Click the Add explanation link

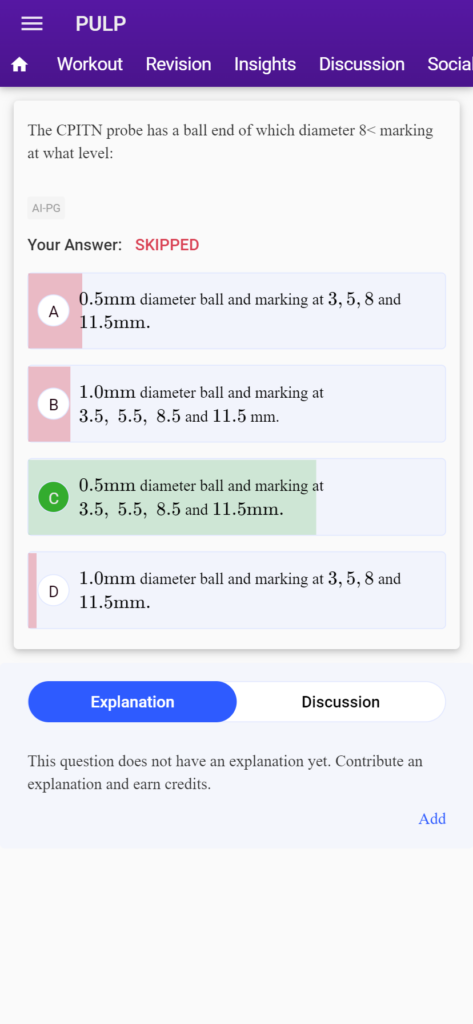(x=432, y=819)
